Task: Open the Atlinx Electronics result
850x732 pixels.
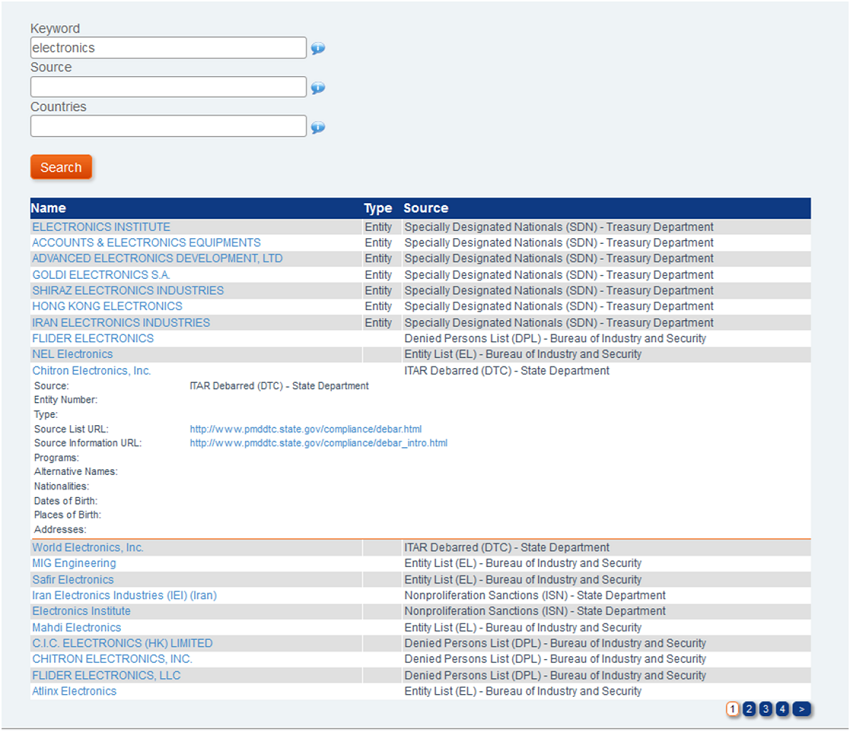Action: pos(74,691)
